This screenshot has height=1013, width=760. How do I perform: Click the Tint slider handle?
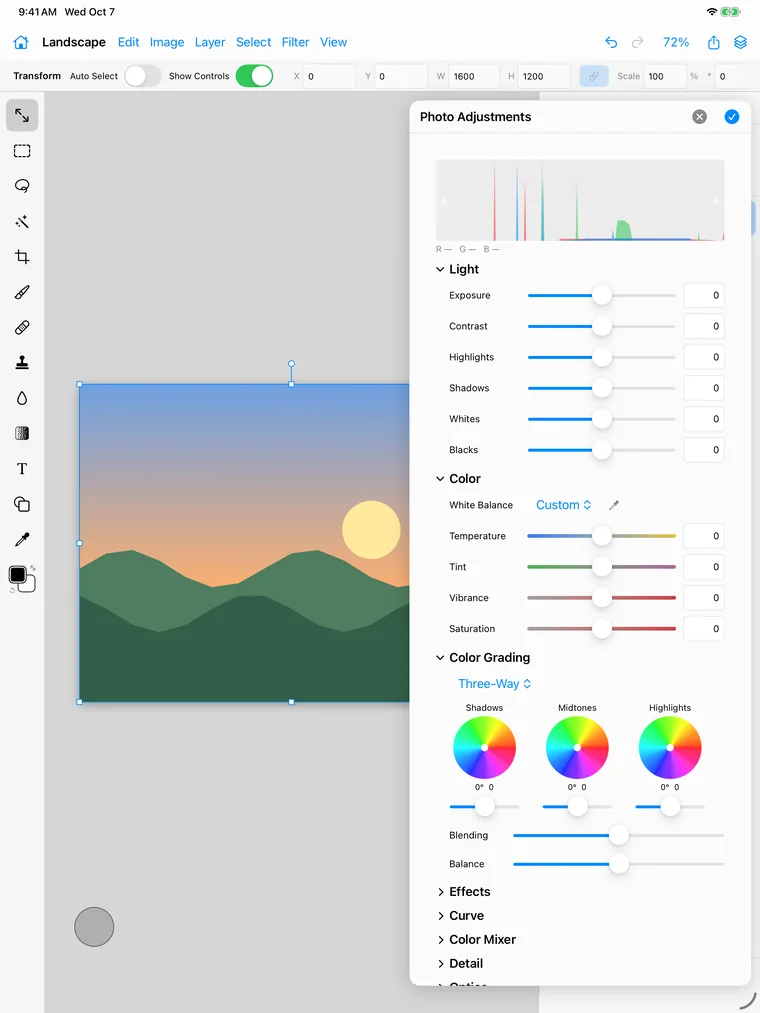point(602,567)
